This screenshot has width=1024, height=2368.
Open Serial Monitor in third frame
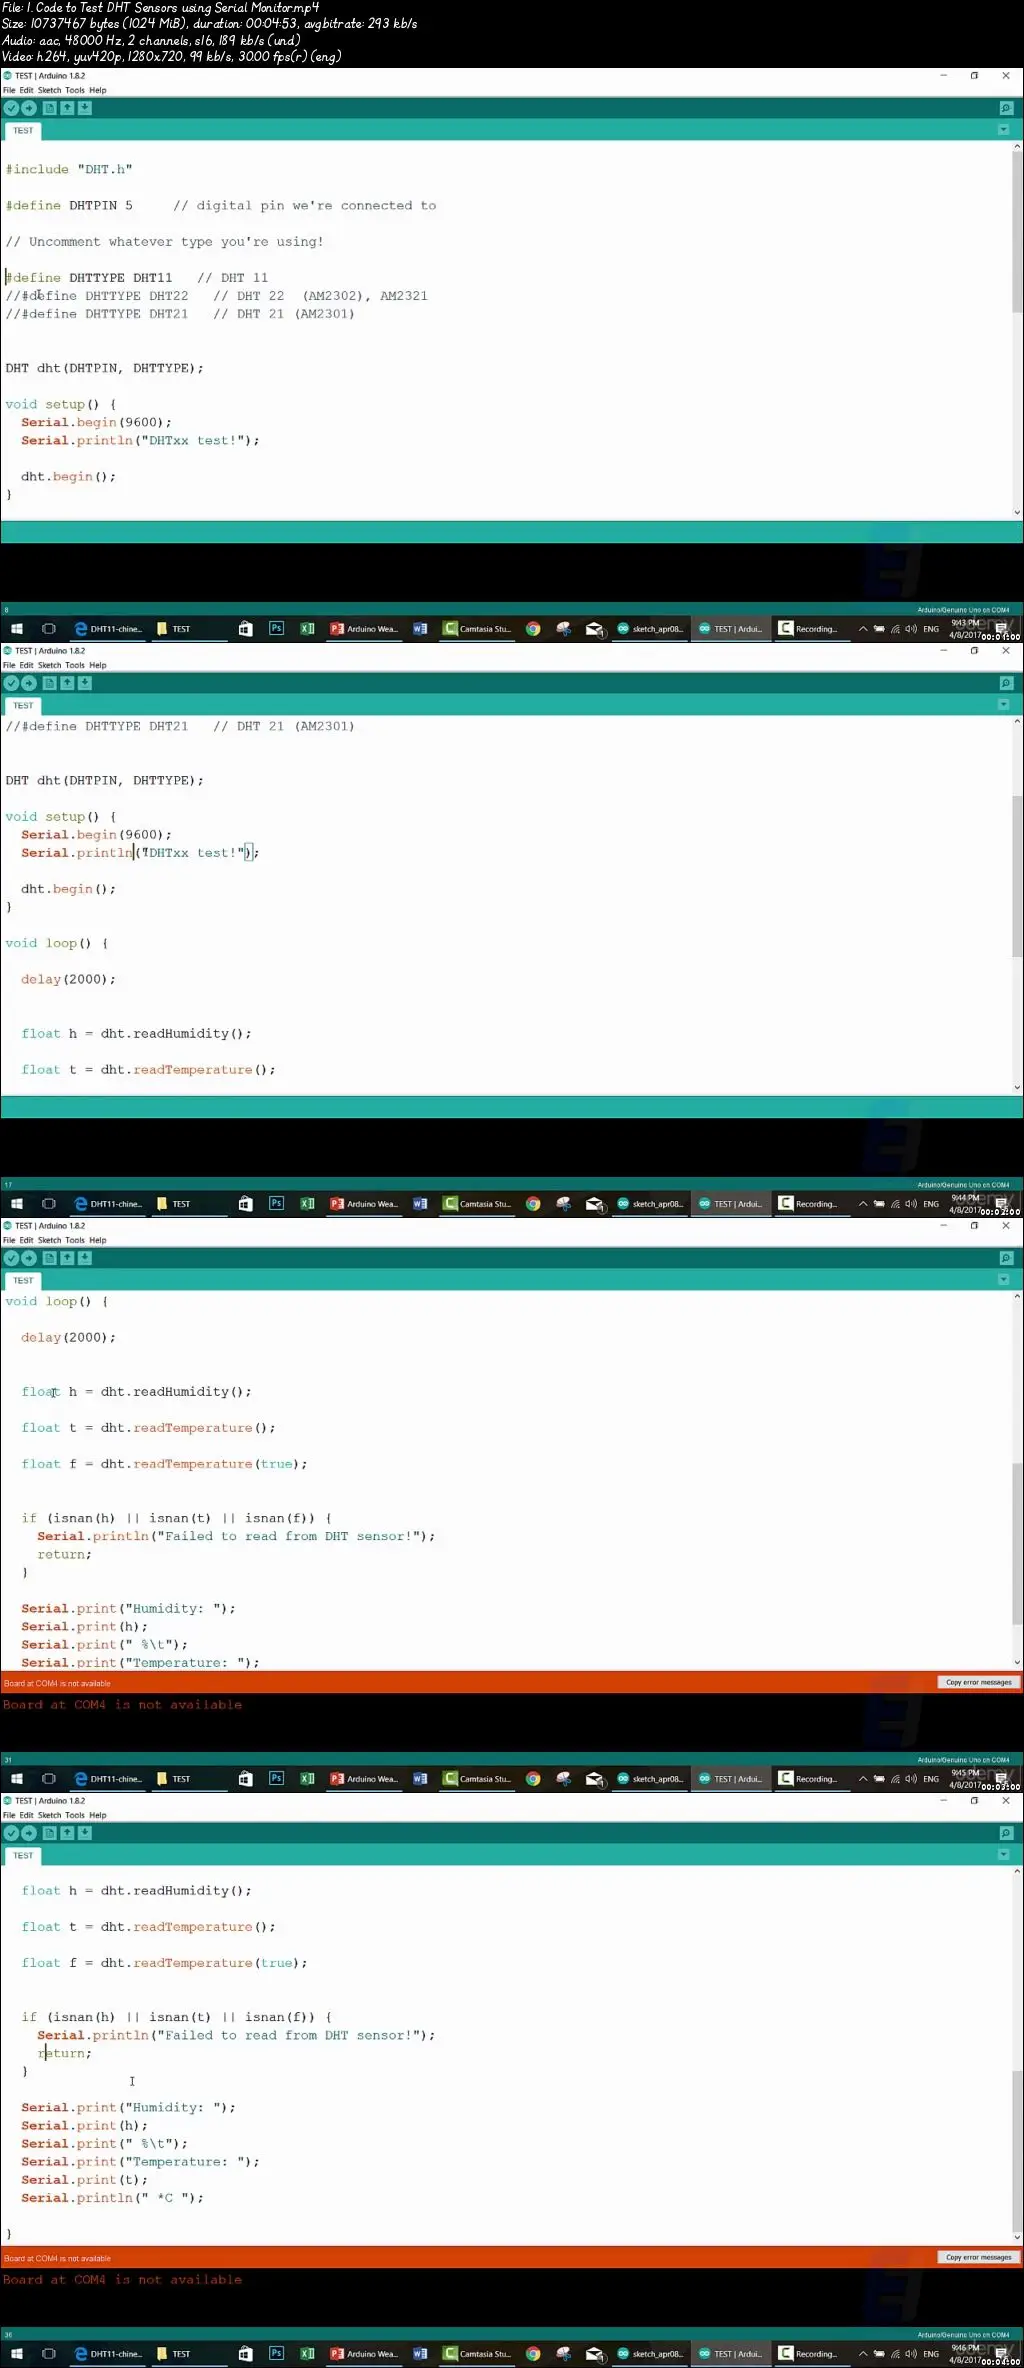(1006, 1258)
